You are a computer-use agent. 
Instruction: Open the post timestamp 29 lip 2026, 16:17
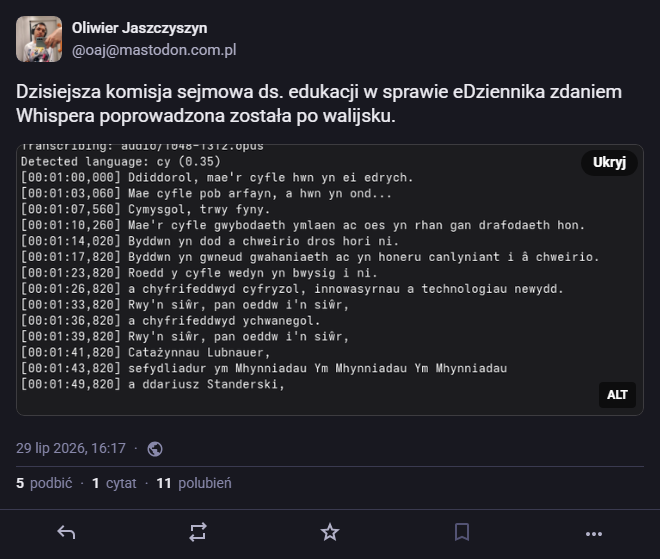(x=71, y=448)
